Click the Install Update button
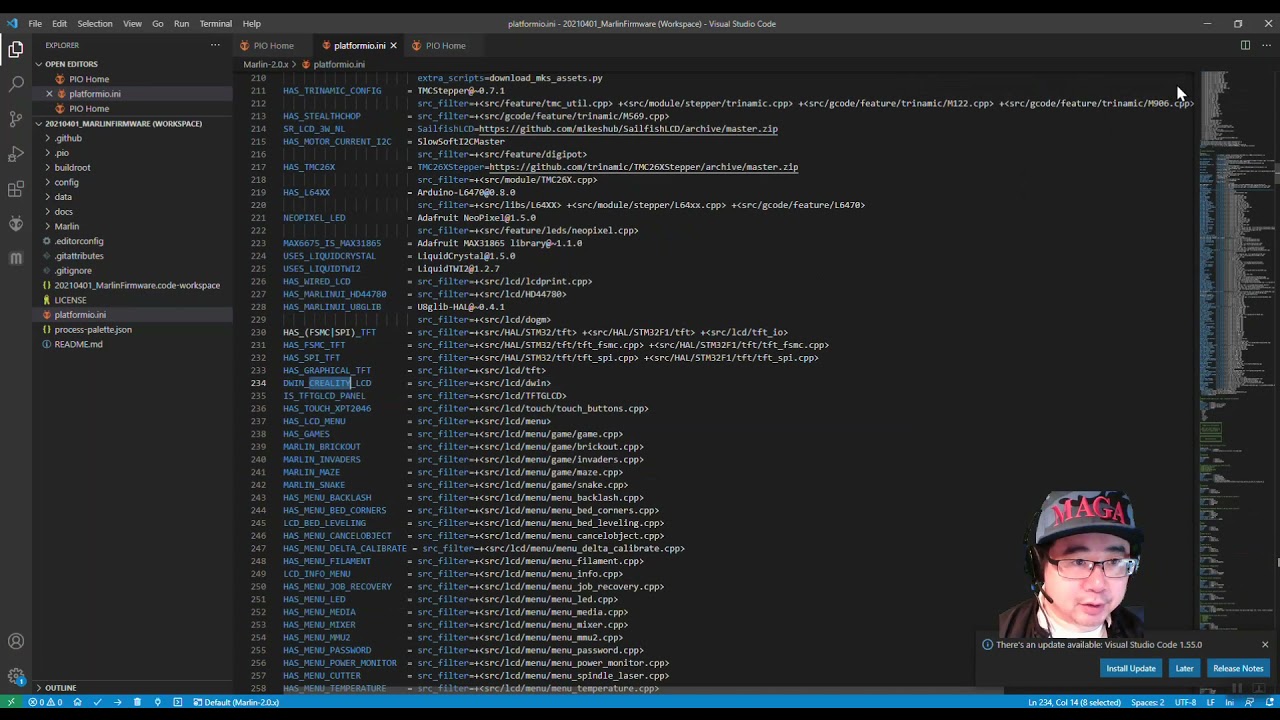 (1130, 668)
